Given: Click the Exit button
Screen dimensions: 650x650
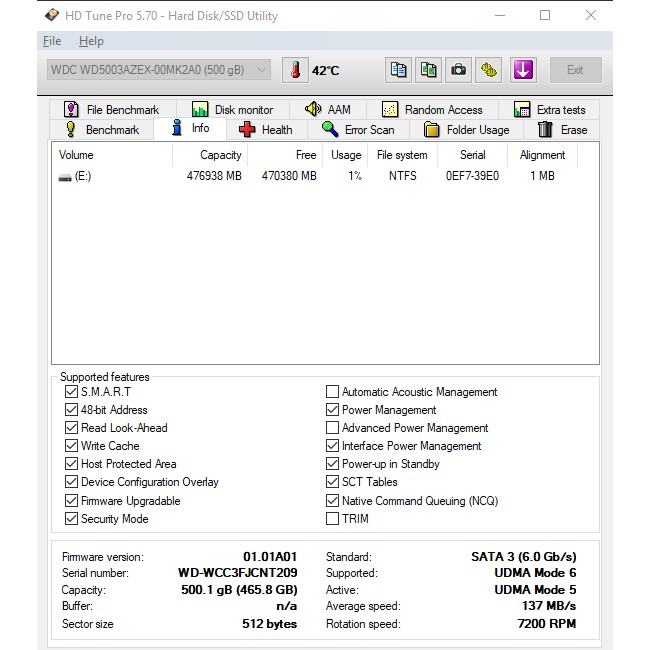Looking at the screenshot, I should pos(575,70).
